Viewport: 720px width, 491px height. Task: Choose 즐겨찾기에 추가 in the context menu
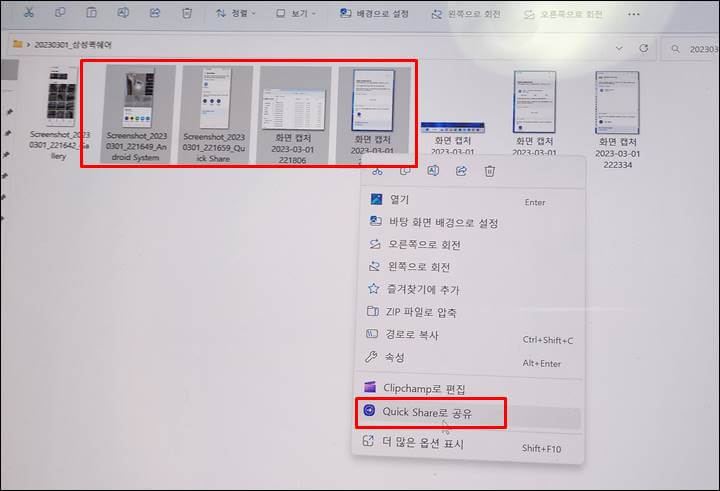coord(469,289)
